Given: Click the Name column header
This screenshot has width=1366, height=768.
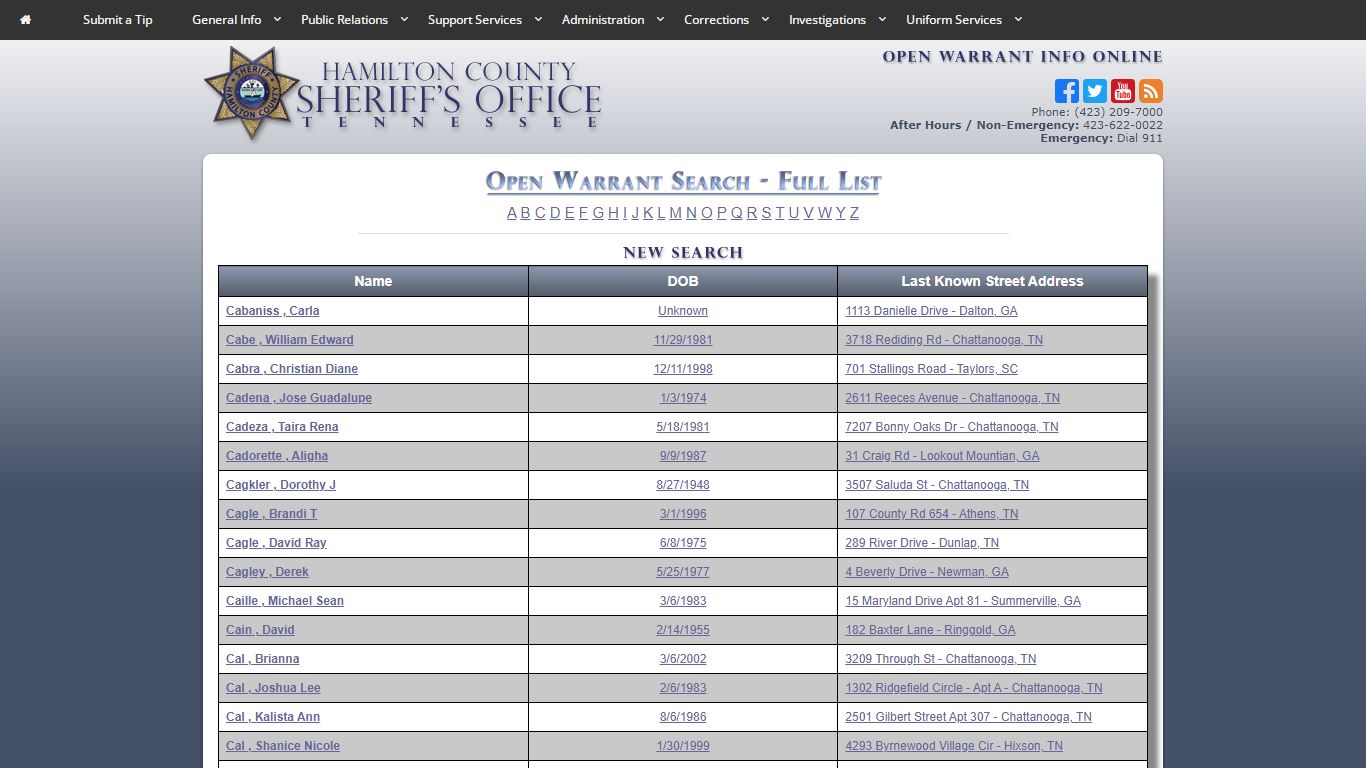Looking at the screenshot, I should (x=373, y=281).
